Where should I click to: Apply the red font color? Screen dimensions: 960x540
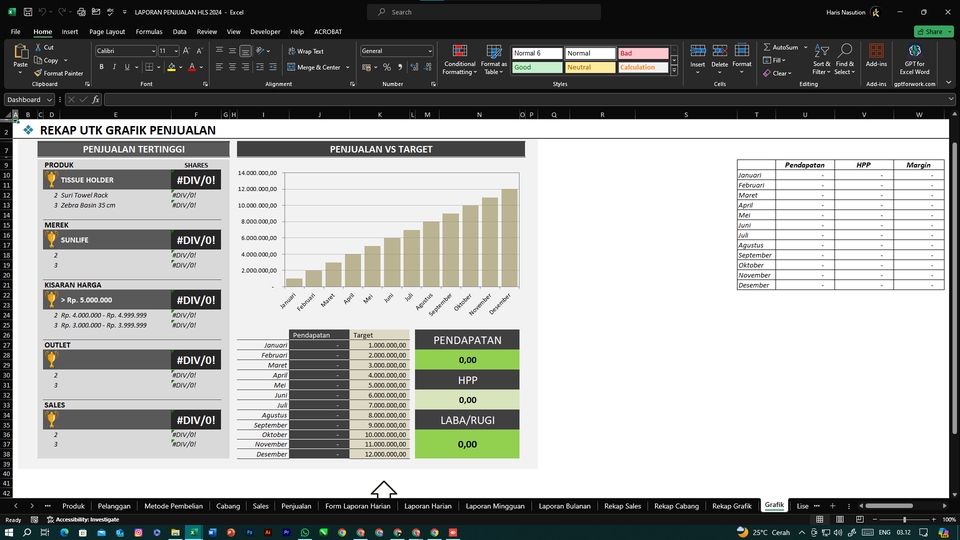click(x=192, y=67)
